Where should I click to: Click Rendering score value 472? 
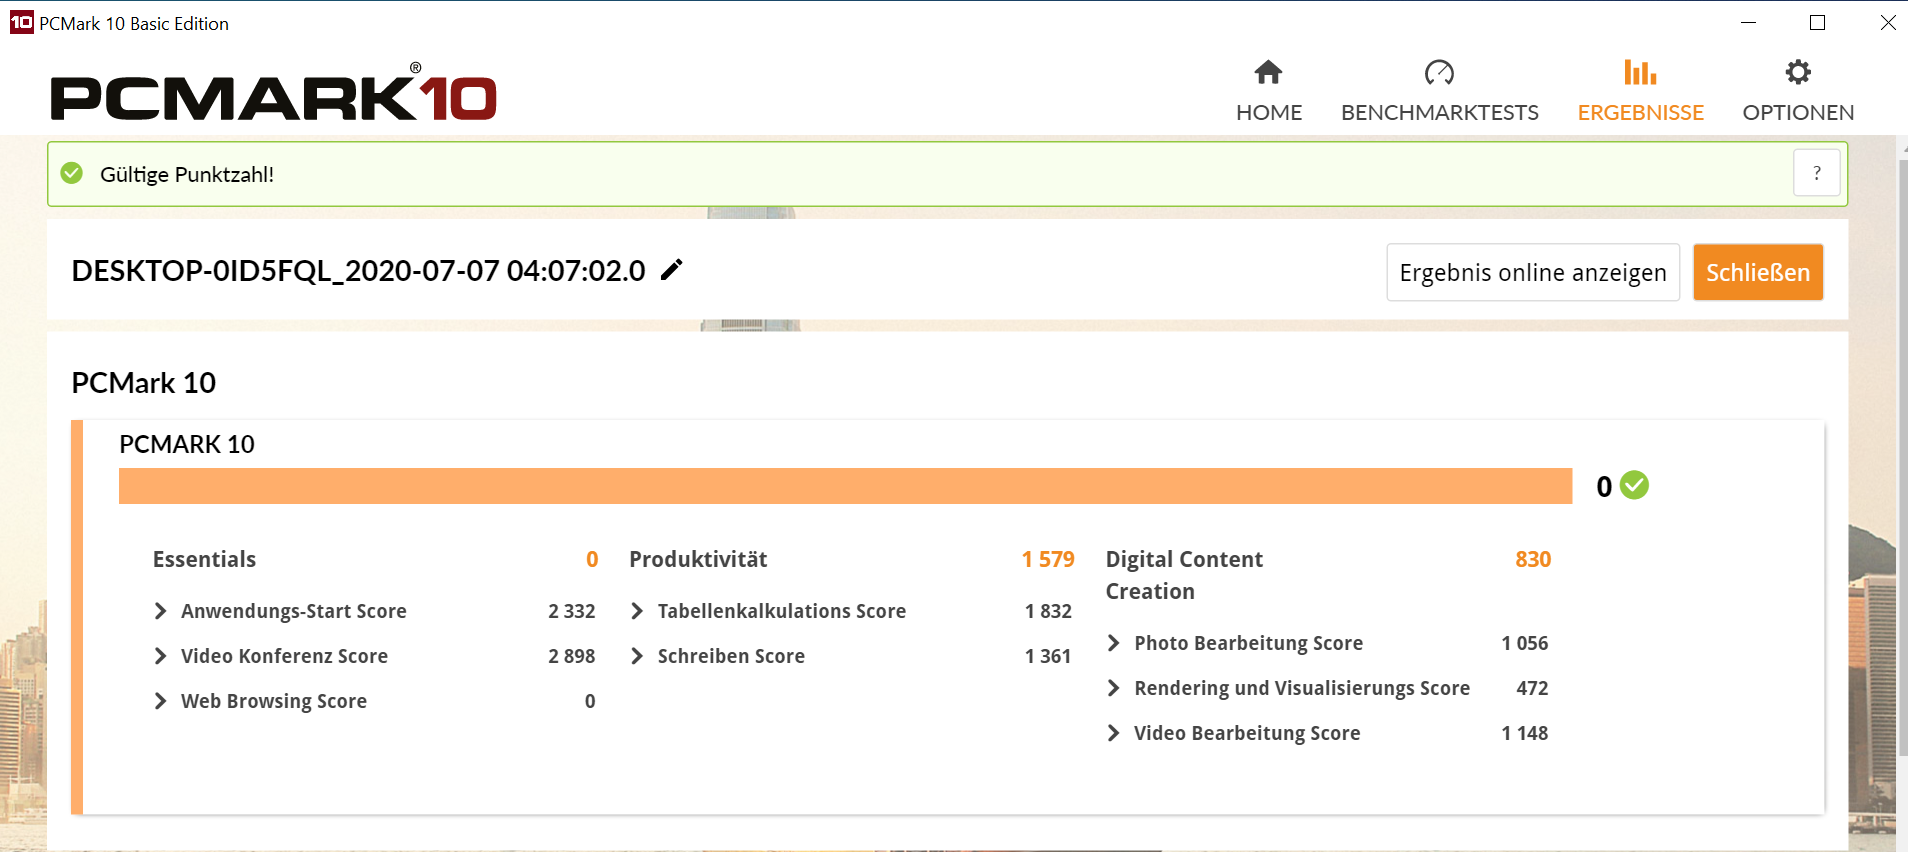[1532, 688]
